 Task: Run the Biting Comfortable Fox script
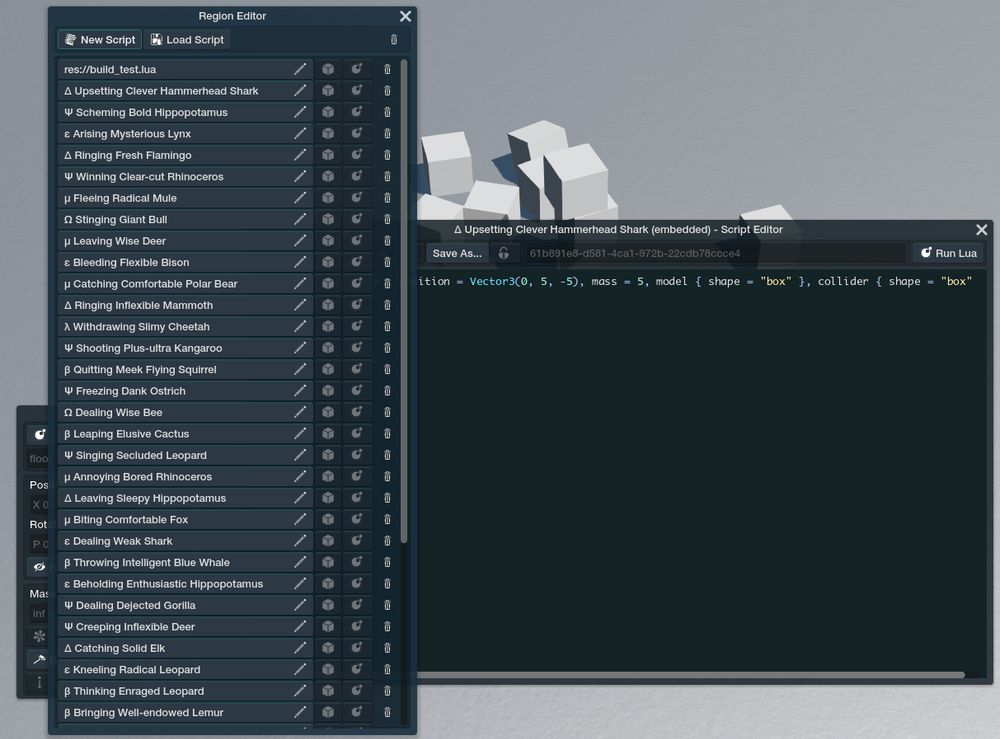(x=357, y=520)
